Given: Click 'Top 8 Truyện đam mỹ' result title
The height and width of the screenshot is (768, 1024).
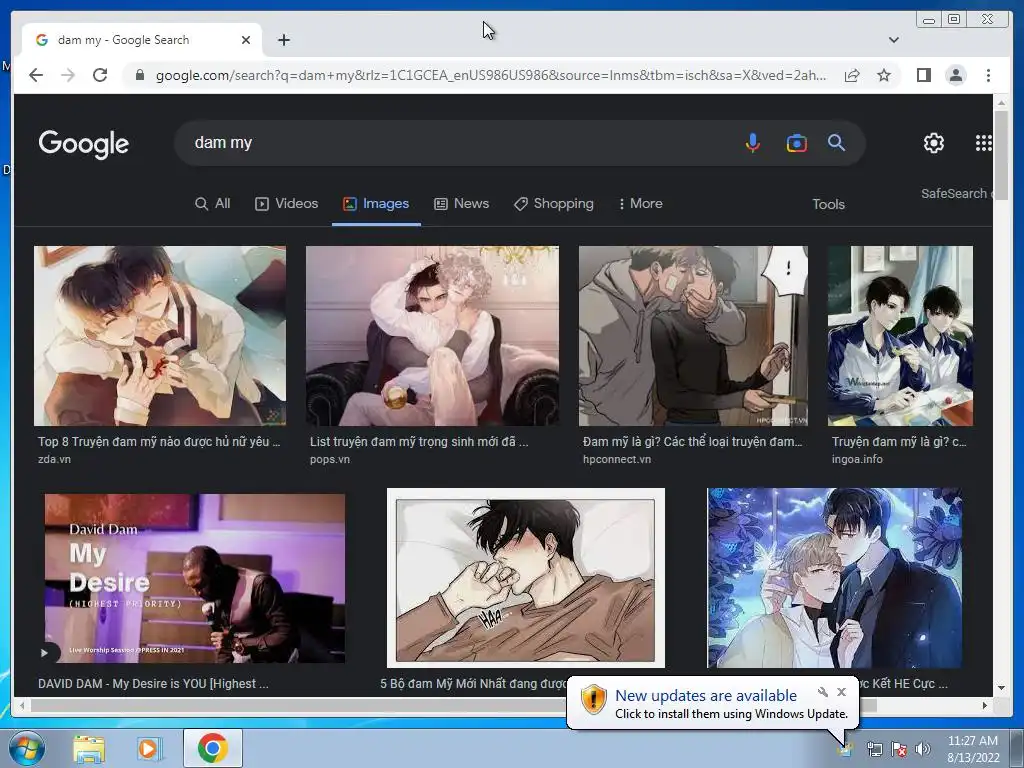Looking at the screenshot, I should coord(159,441).
